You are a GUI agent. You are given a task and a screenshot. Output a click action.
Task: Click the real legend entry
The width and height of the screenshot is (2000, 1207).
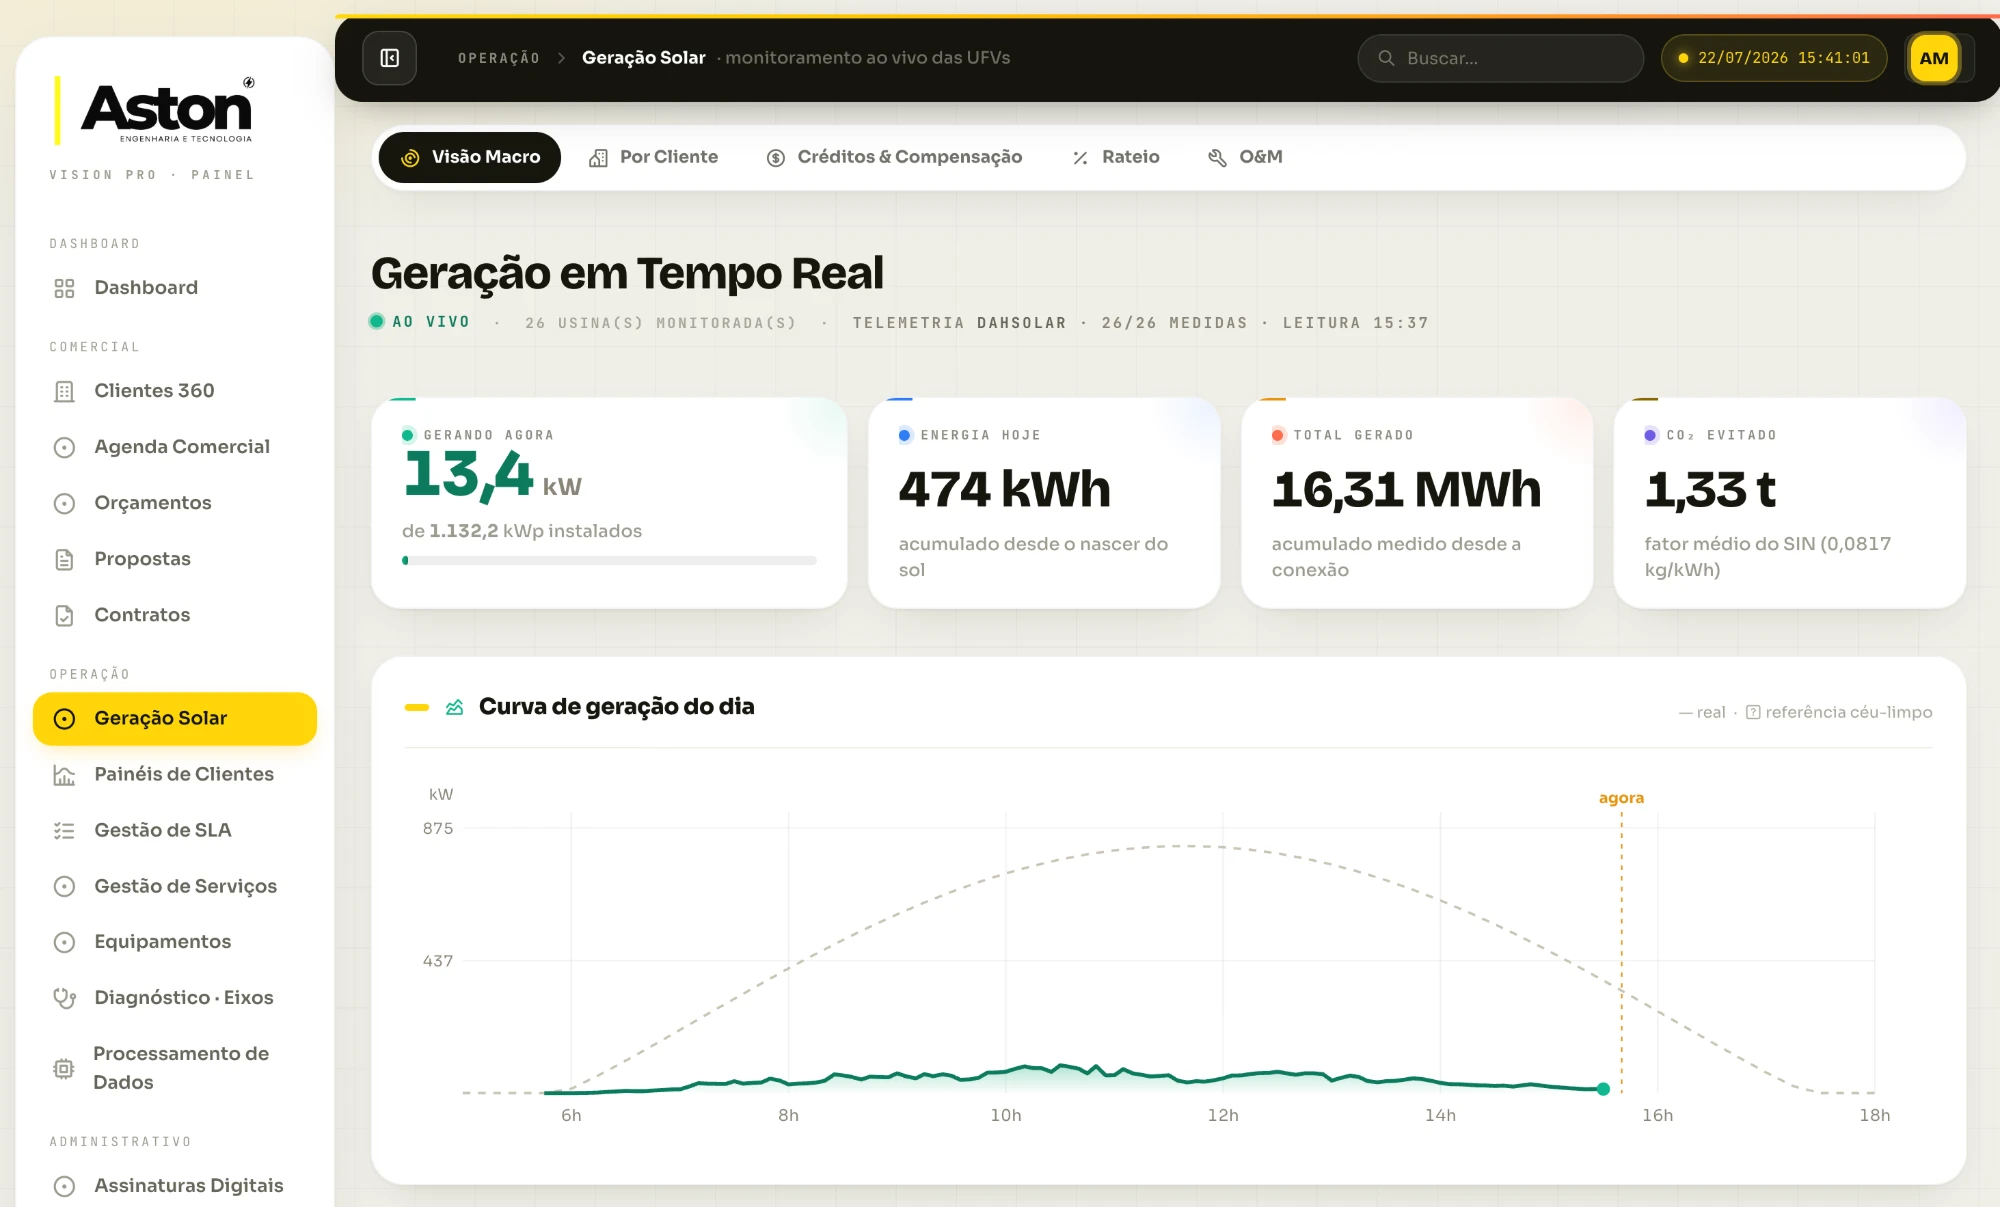tap(1703, 712)
